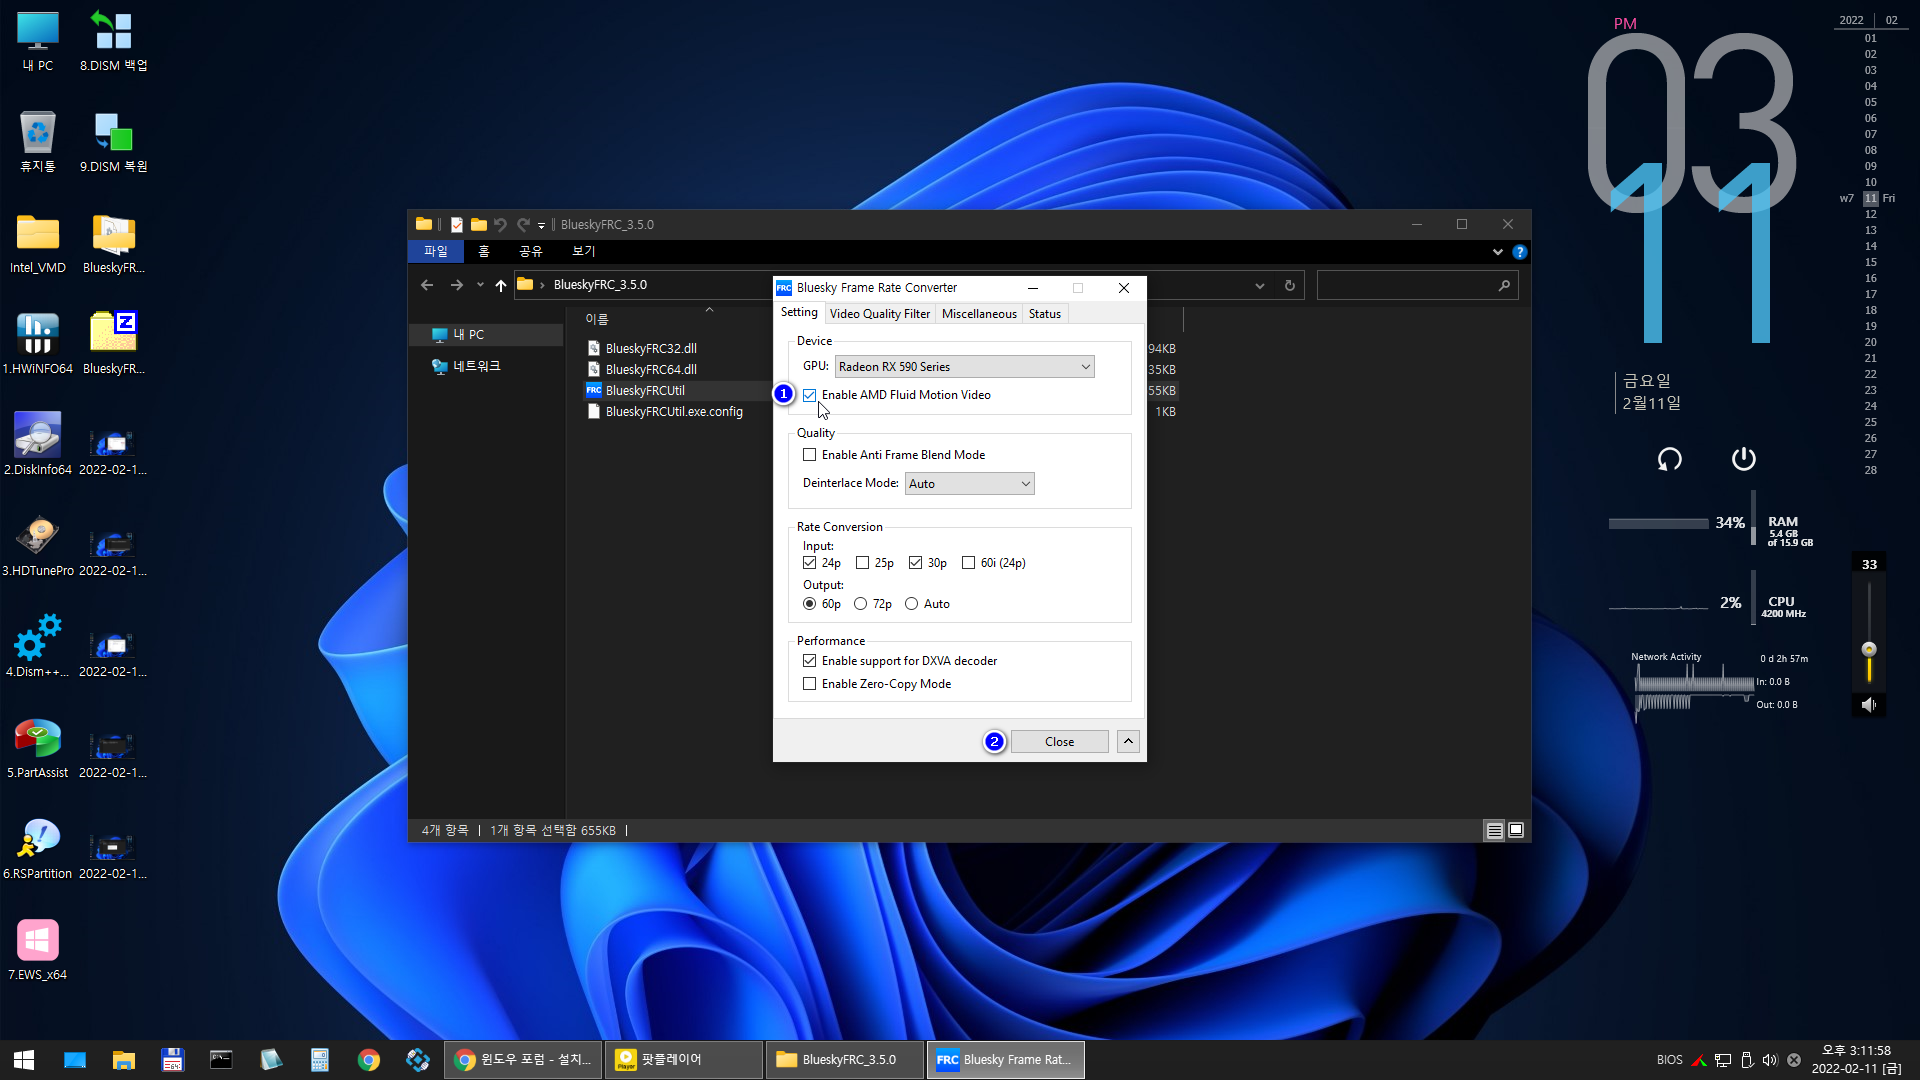1920x1080 pixels.
Task: Enable Anti Frame Blend Mode checkbox
Action: [809, 455]
